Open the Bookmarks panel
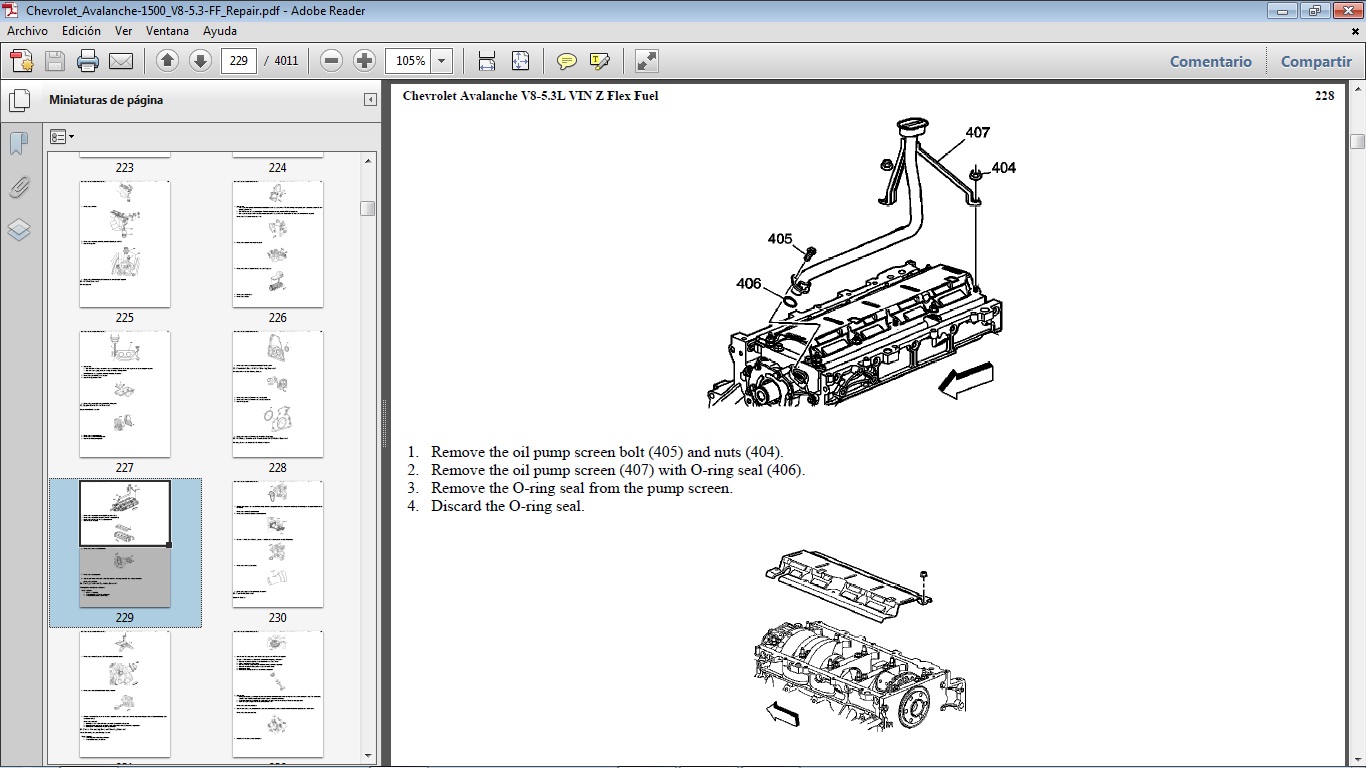 point(19,143)
